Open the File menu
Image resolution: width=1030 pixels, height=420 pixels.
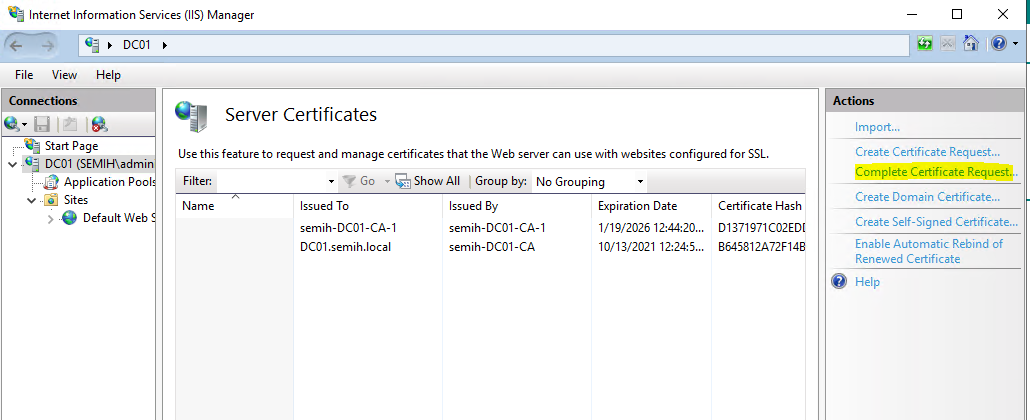tap(24, 75)
